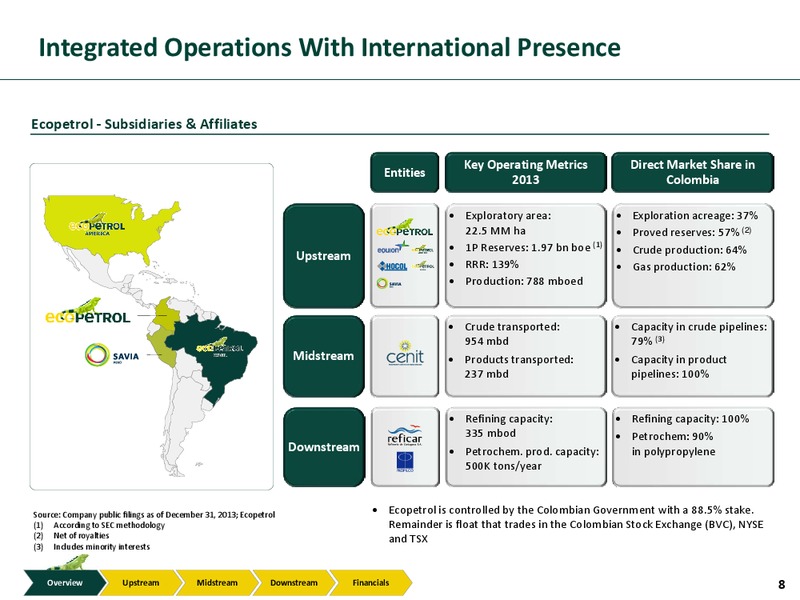This screenshot has height=600, width=800.
Task: Switch to the Downstream navigation tab
Action: point(294,583)
